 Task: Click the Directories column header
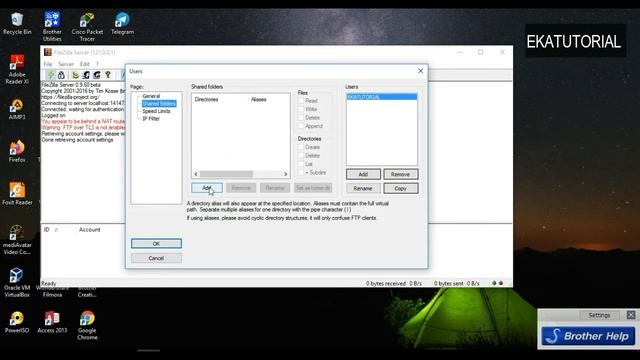pyautogui.click(x=207, y=100)
